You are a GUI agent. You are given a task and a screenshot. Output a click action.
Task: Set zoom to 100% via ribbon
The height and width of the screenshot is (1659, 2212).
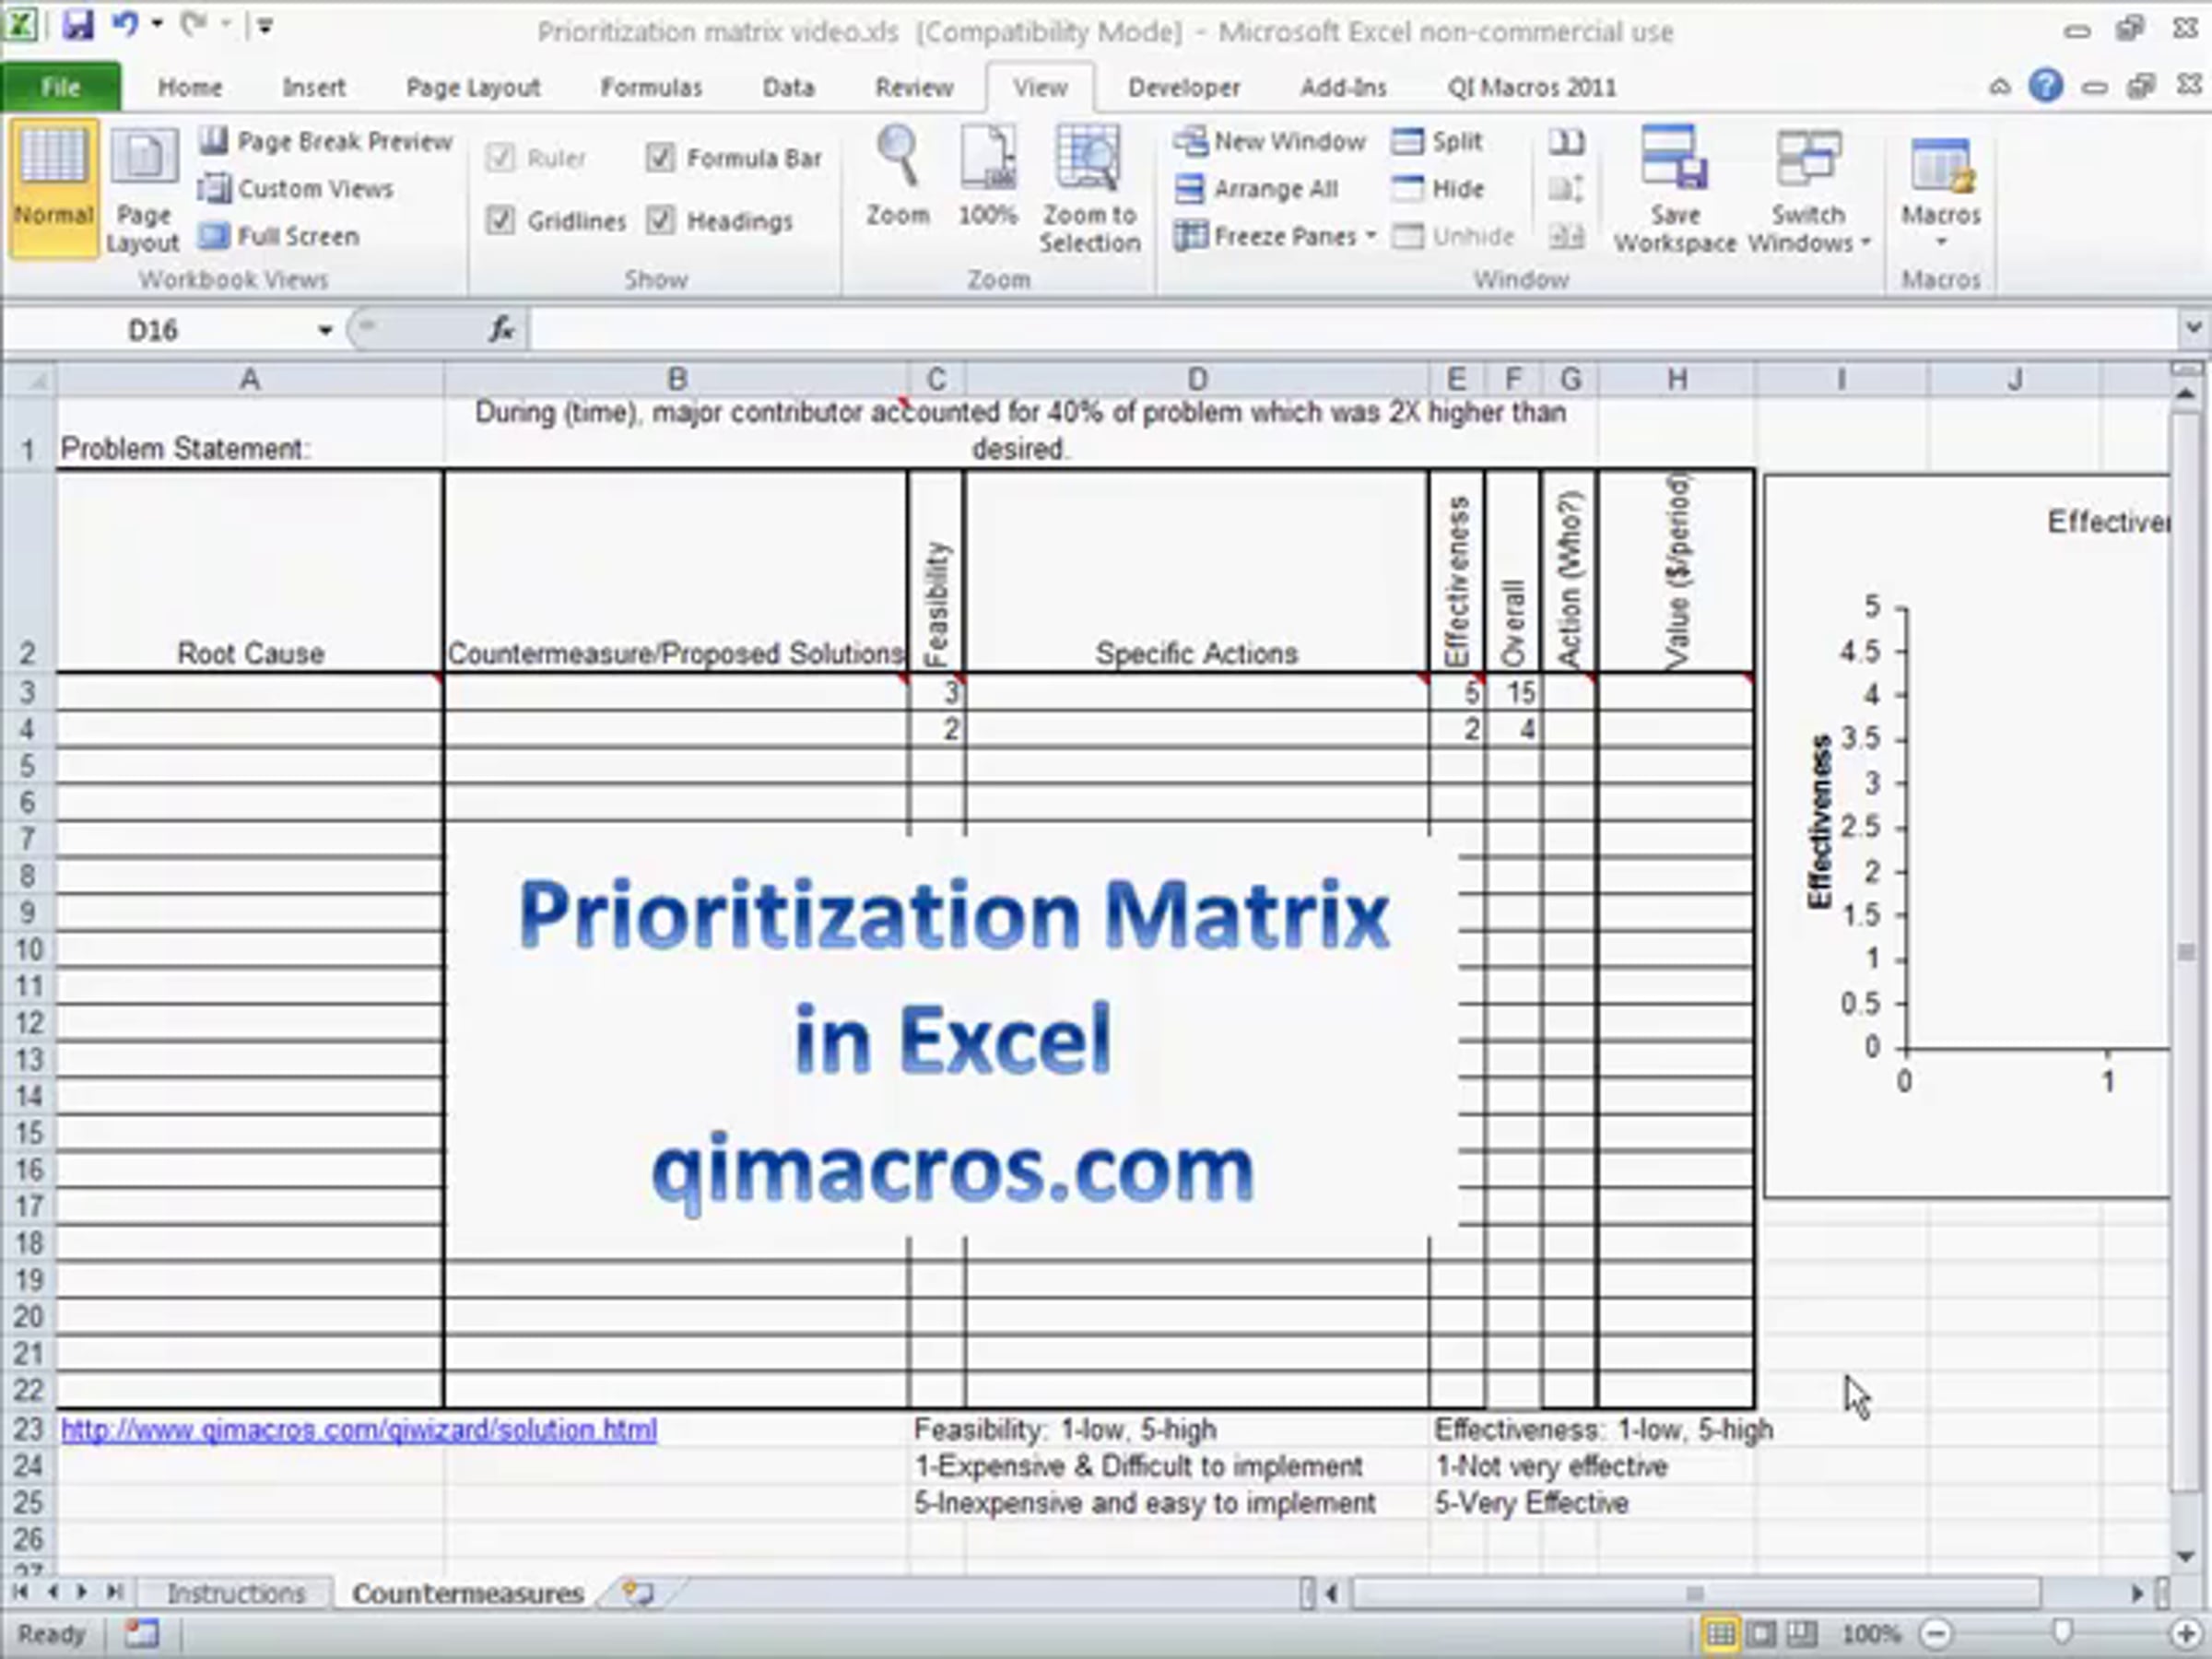click(x=988, y=176)
